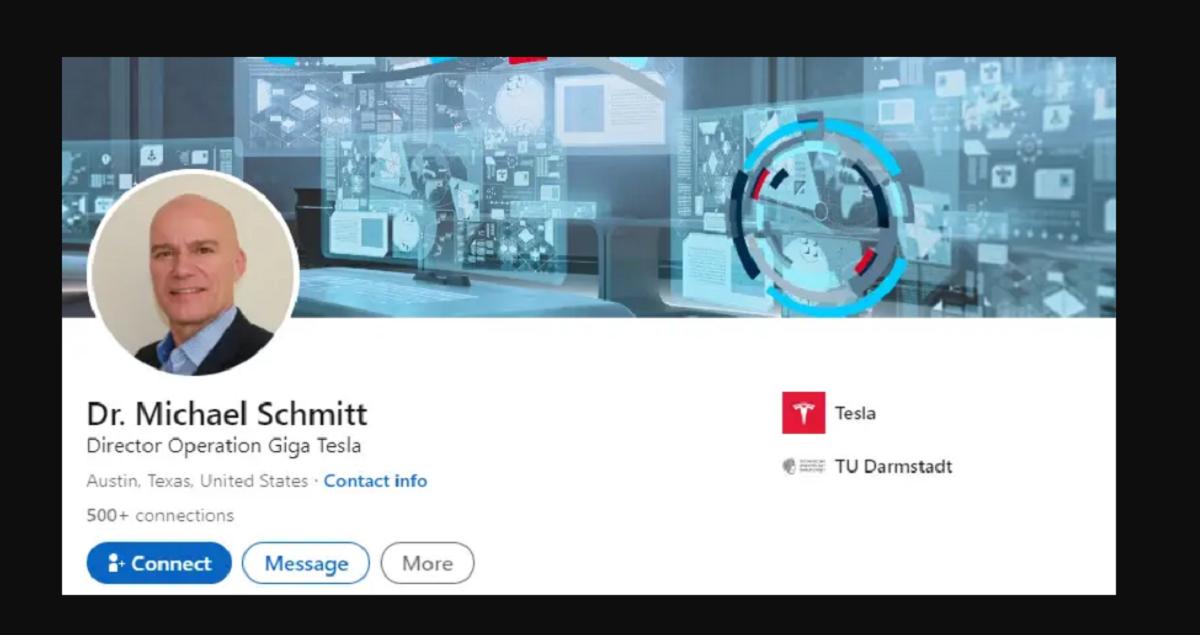Send a message using the Message button

point(306,564)
